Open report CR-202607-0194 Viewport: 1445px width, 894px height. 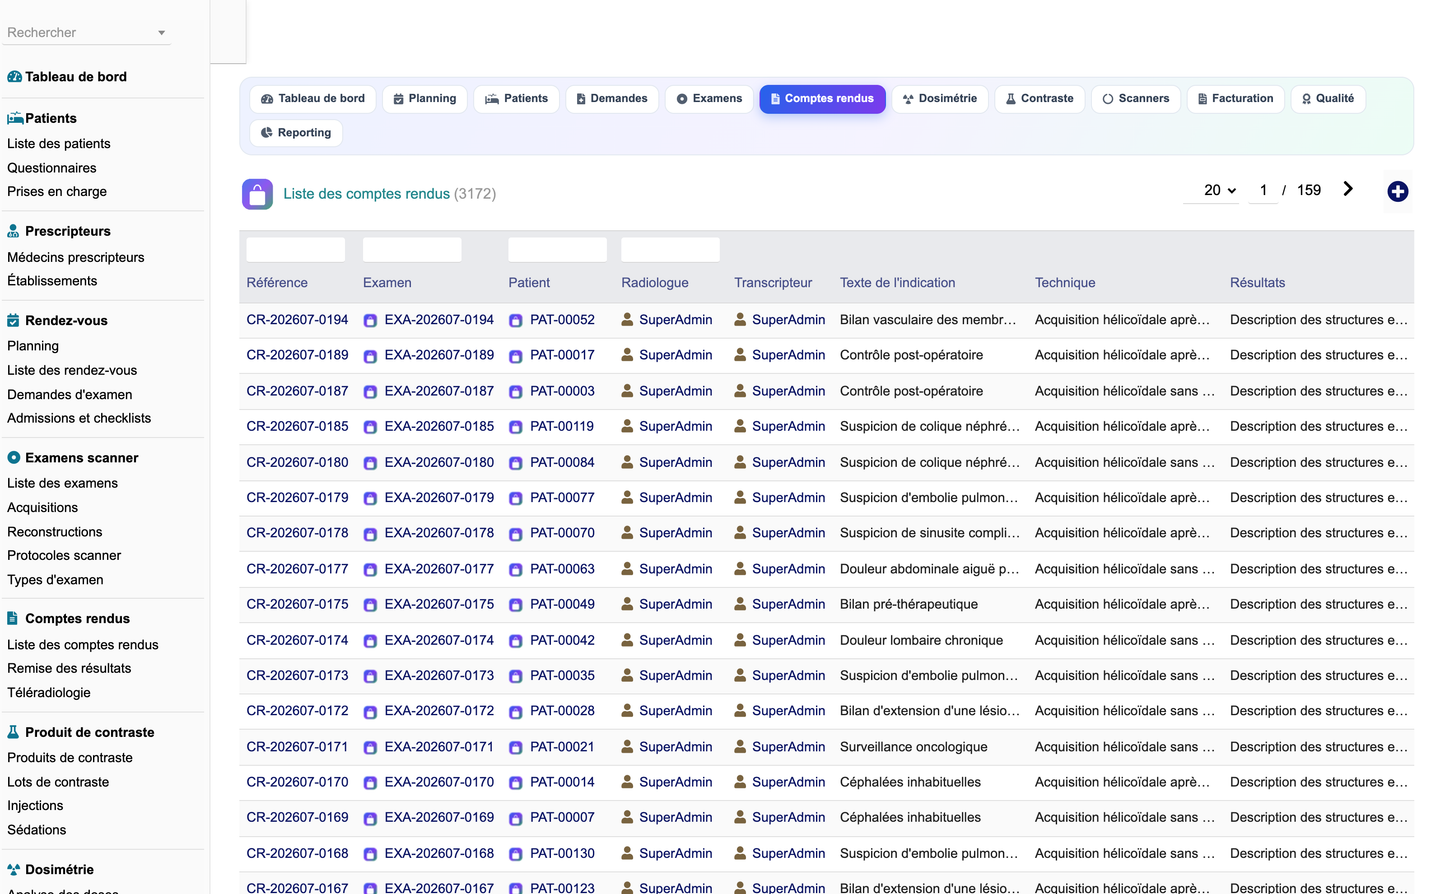[297, 320]
